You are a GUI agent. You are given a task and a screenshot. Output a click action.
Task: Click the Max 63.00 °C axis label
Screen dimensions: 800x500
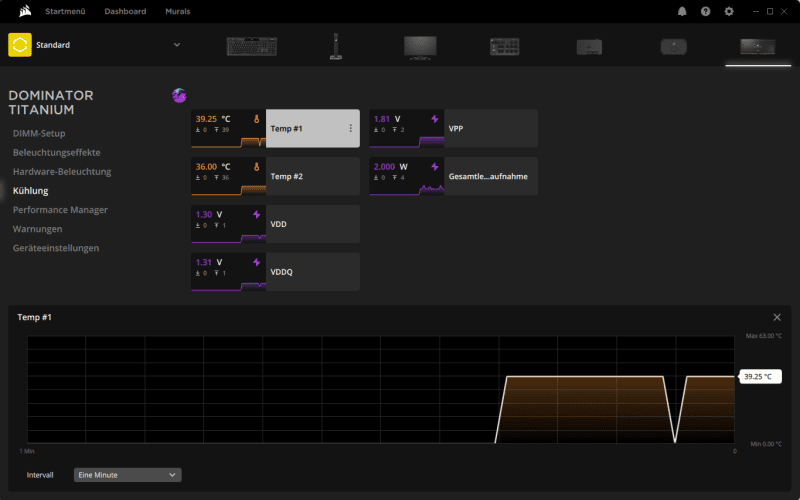pos(764,336)
